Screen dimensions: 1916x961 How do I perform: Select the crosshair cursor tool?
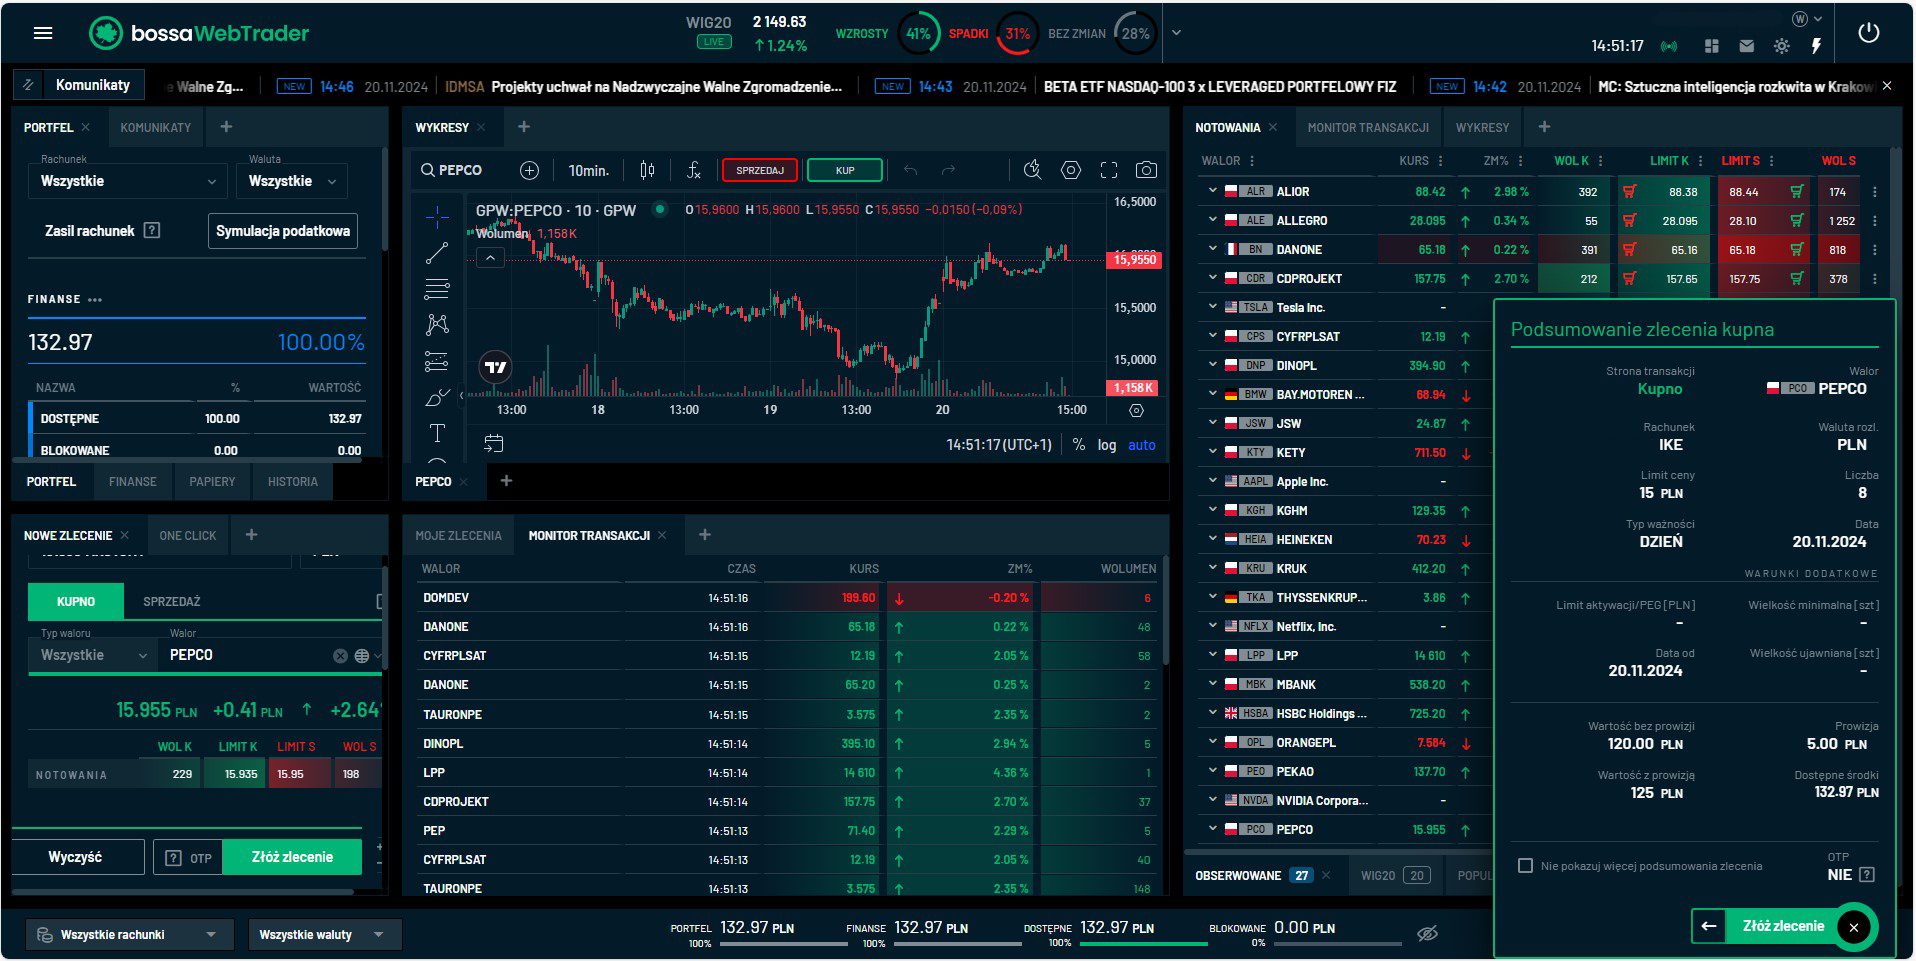tap(437, 216)
